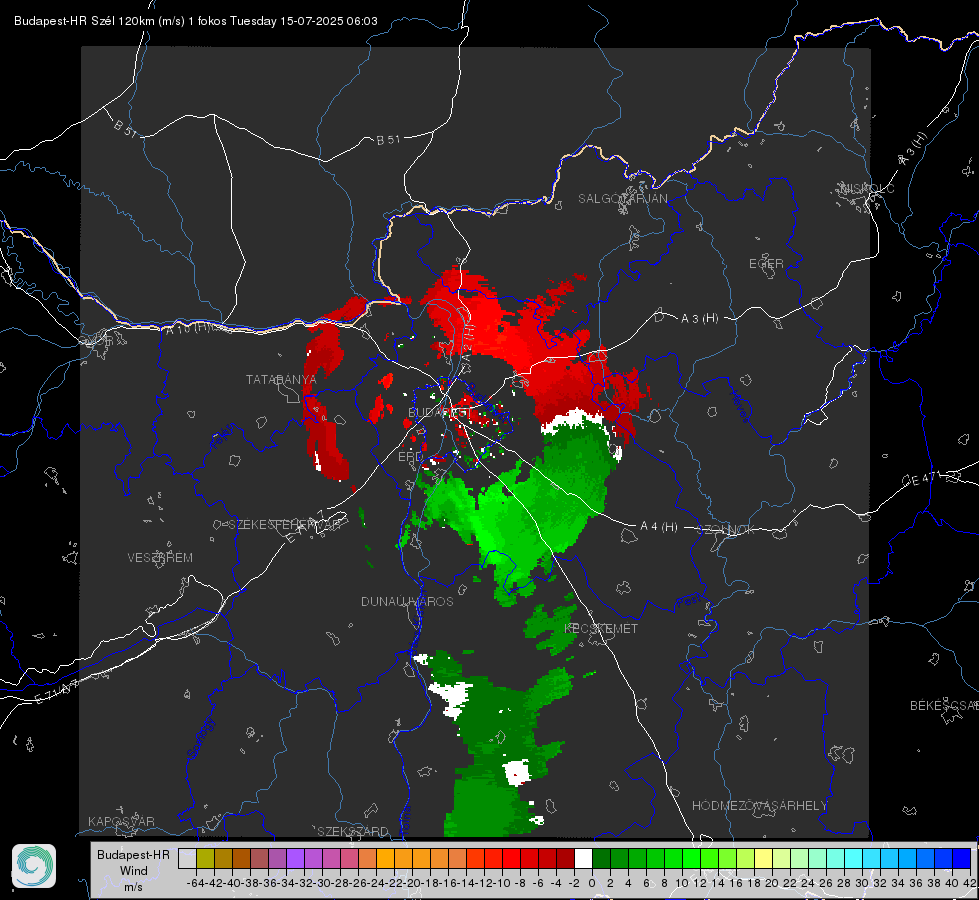Click the VESZPRÉM city label
Viewport: 979px width, 900px height.
click(x=160, y=557)
